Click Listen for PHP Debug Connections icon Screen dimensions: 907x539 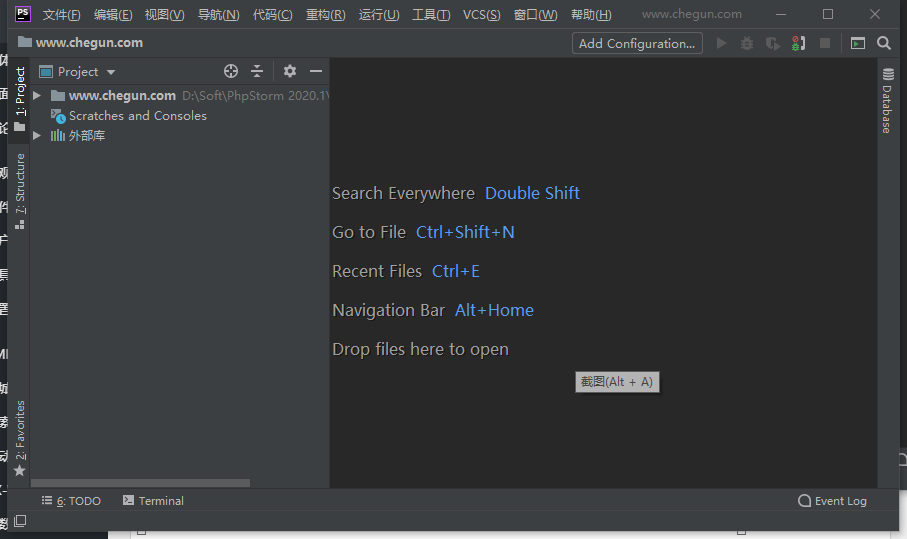pyautogui.click(x=798, y=43)
